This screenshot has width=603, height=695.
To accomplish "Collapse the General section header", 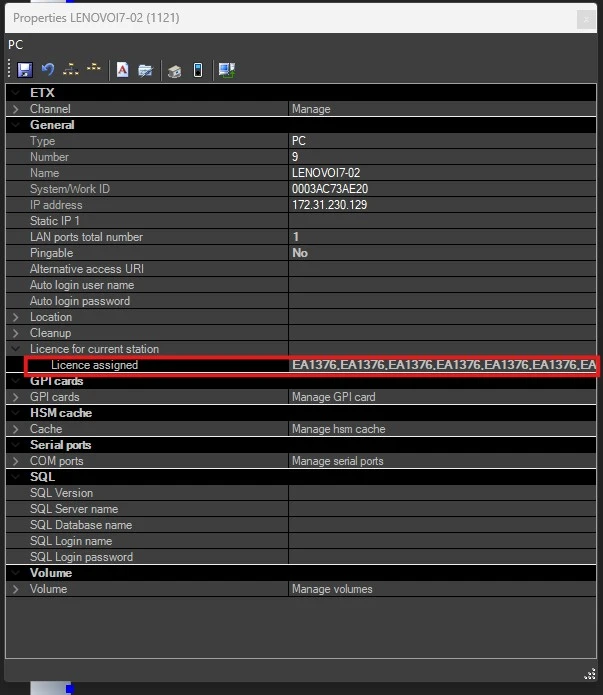I will tap(16, 125).
